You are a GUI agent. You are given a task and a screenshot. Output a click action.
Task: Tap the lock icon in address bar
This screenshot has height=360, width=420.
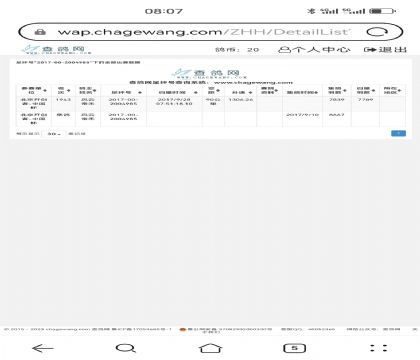click(40, 32)
